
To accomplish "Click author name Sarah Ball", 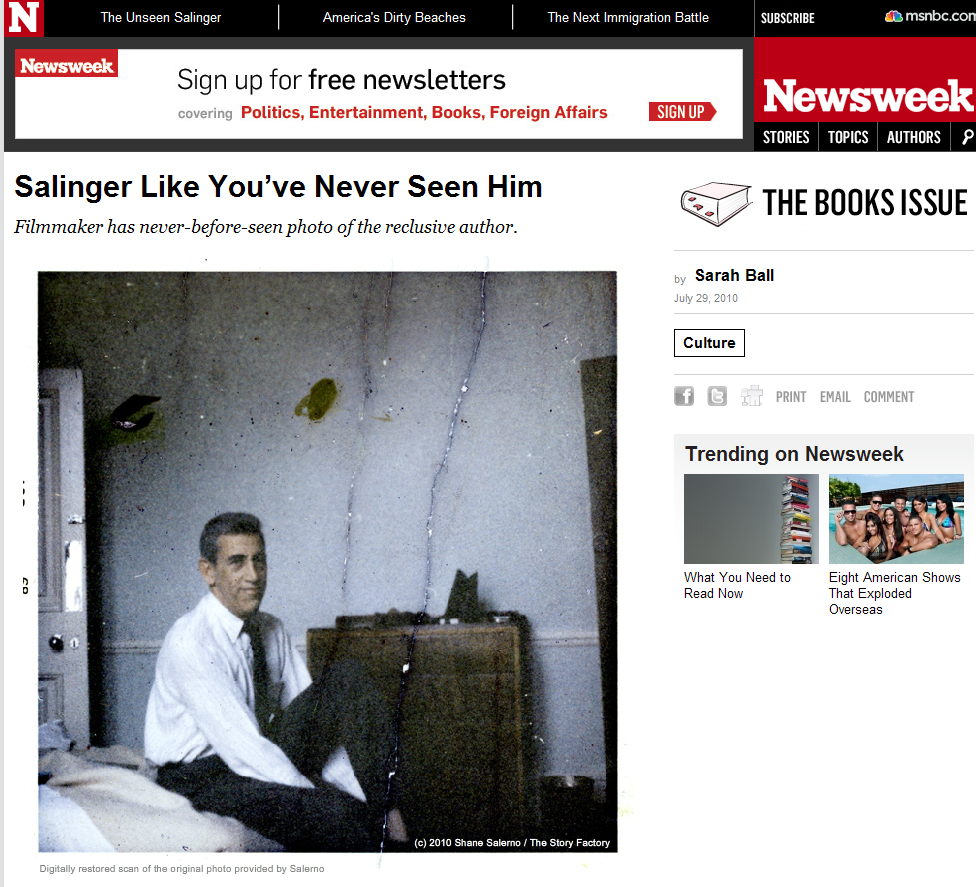I will click(734, 275).
